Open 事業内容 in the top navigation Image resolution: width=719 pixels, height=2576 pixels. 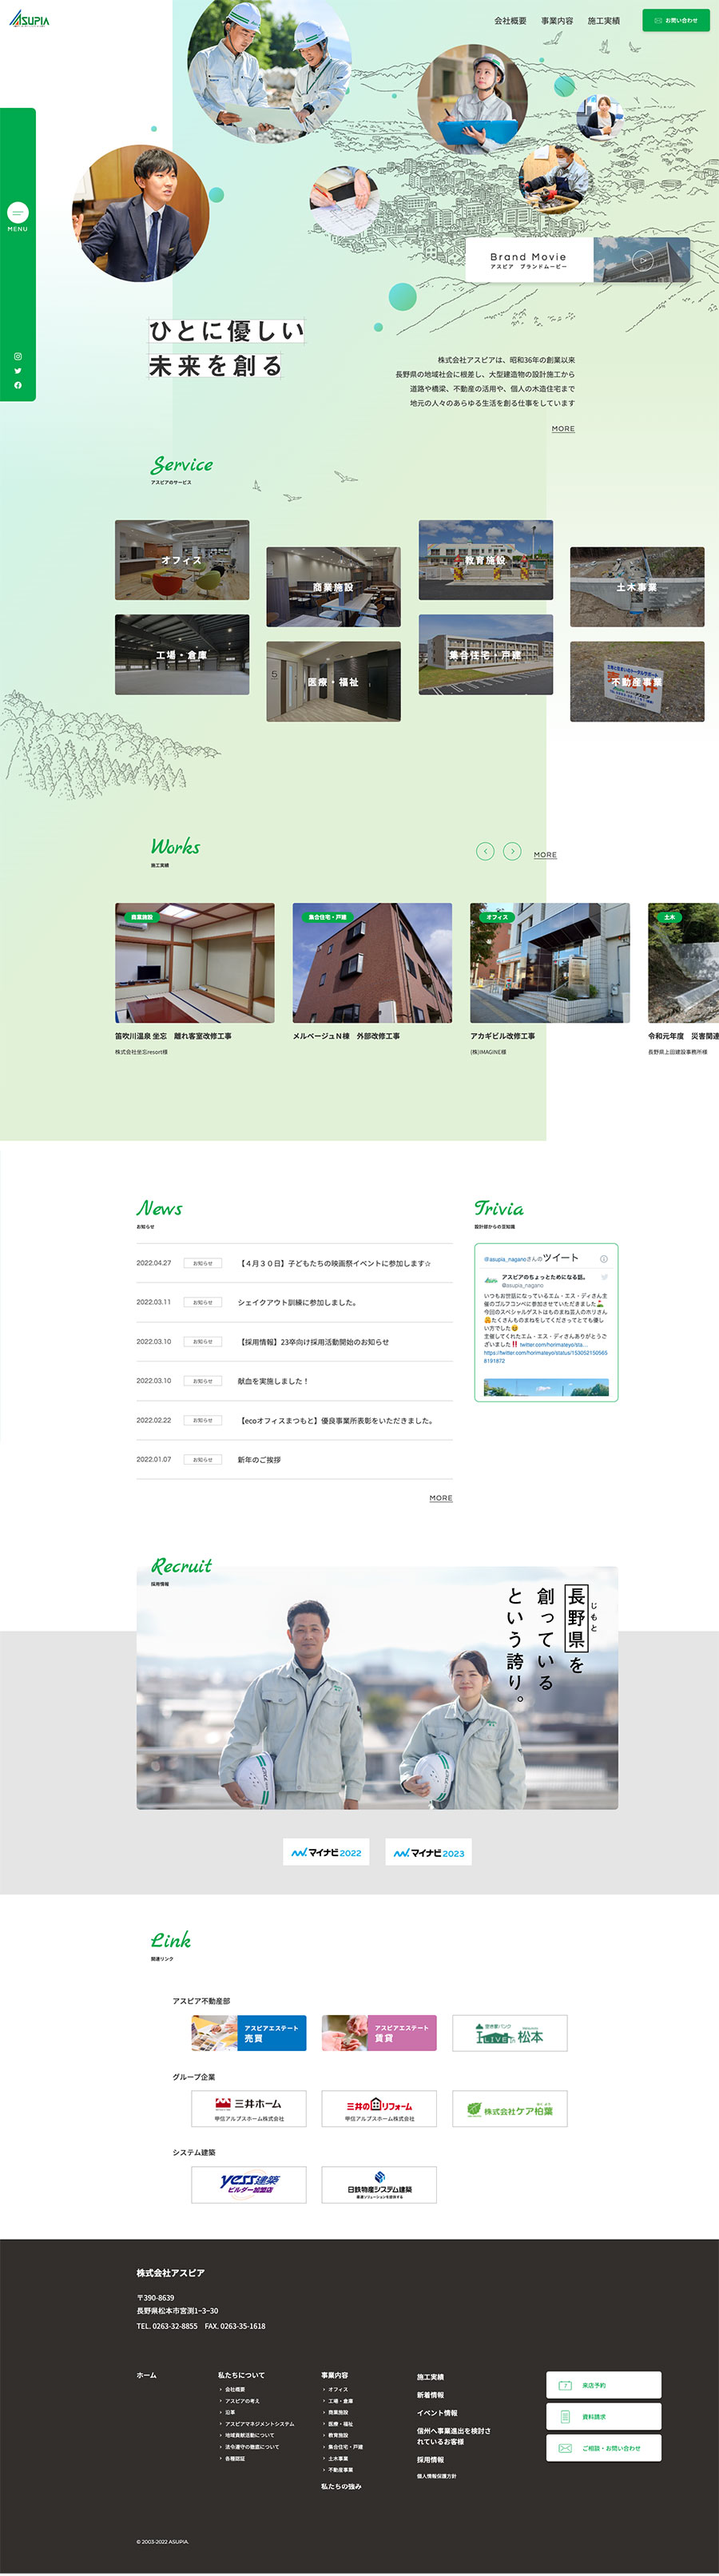point(557,21)
